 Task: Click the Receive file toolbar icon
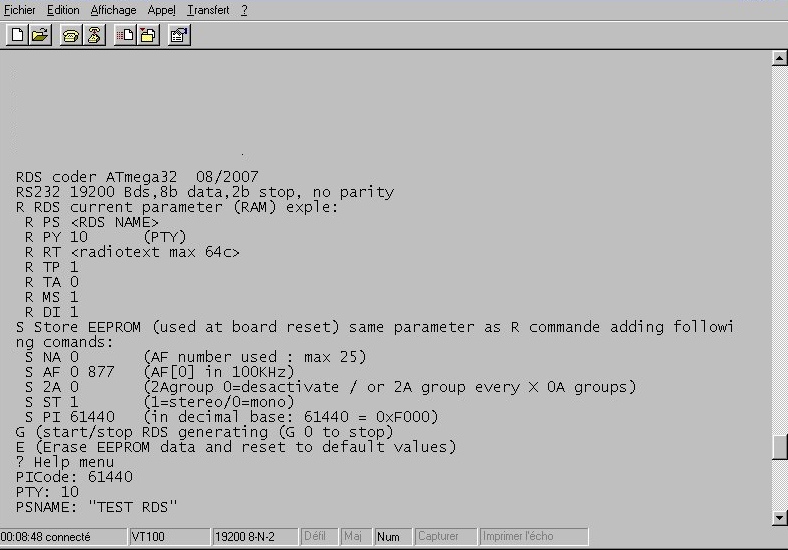[148, 35]
